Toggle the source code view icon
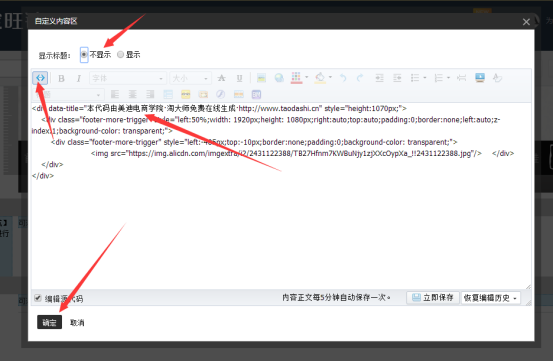This screenshot has width=554, height=362. coord(40,78)
